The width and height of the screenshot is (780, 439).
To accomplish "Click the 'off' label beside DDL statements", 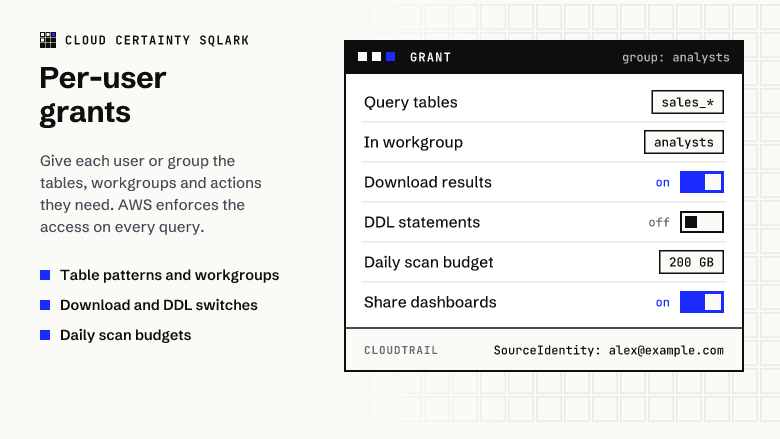I will pyautogui.click(x=659, y=223).
